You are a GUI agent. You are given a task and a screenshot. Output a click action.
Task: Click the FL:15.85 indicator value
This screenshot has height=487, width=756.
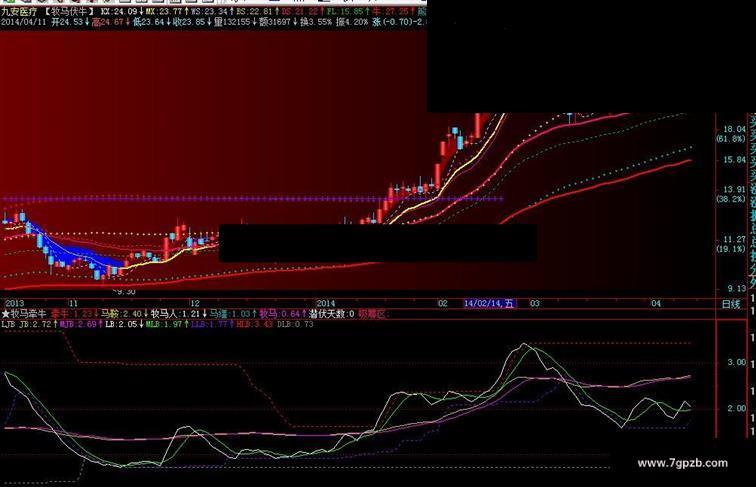click(345, 12)
